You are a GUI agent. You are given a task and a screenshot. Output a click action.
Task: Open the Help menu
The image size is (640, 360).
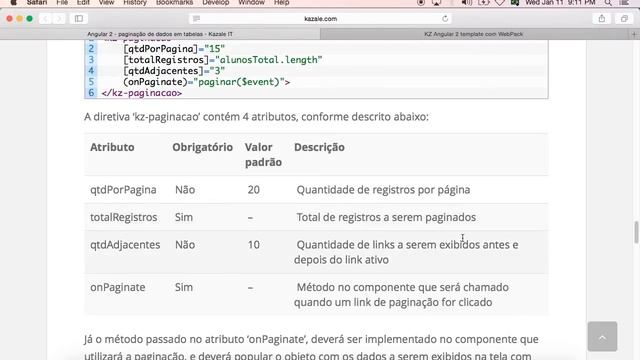click(x=282, y=2)
